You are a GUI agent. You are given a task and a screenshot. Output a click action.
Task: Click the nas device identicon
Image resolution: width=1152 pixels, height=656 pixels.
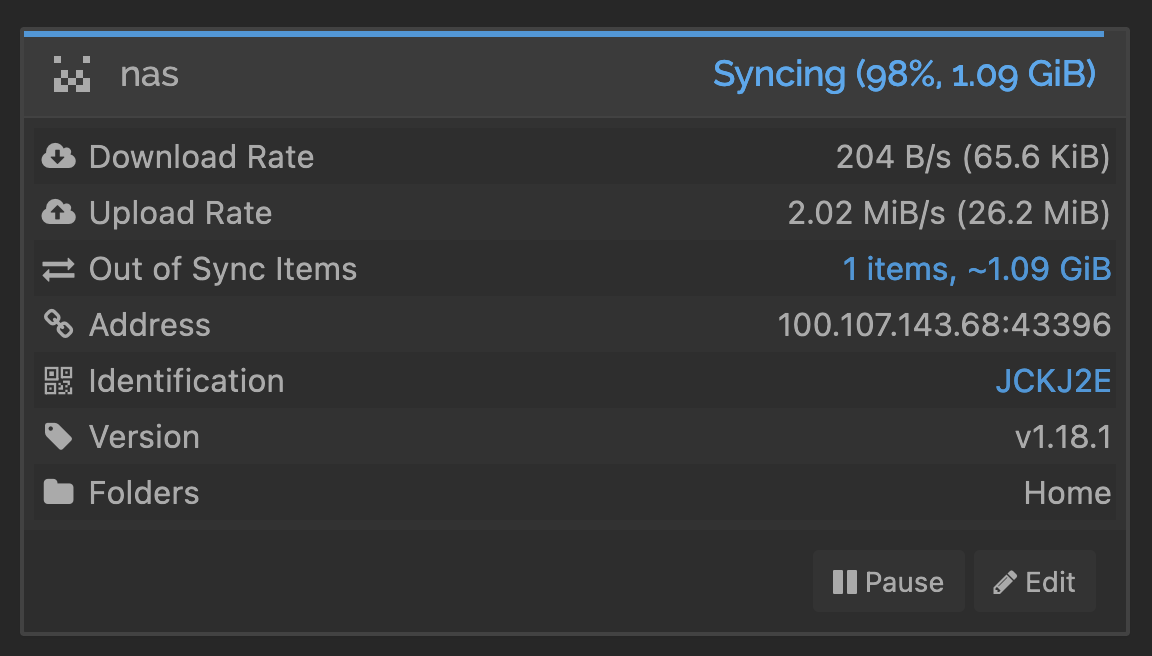click(x=72, y=75)
